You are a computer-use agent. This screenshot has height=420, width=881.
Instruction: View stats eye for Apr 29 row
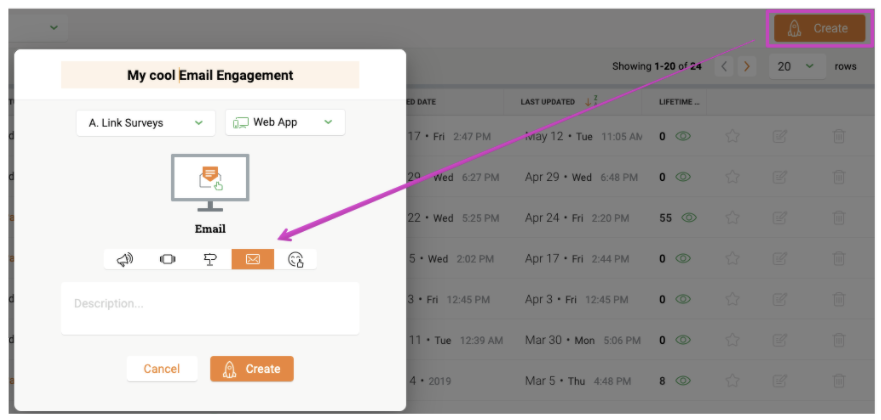point(683,177)
